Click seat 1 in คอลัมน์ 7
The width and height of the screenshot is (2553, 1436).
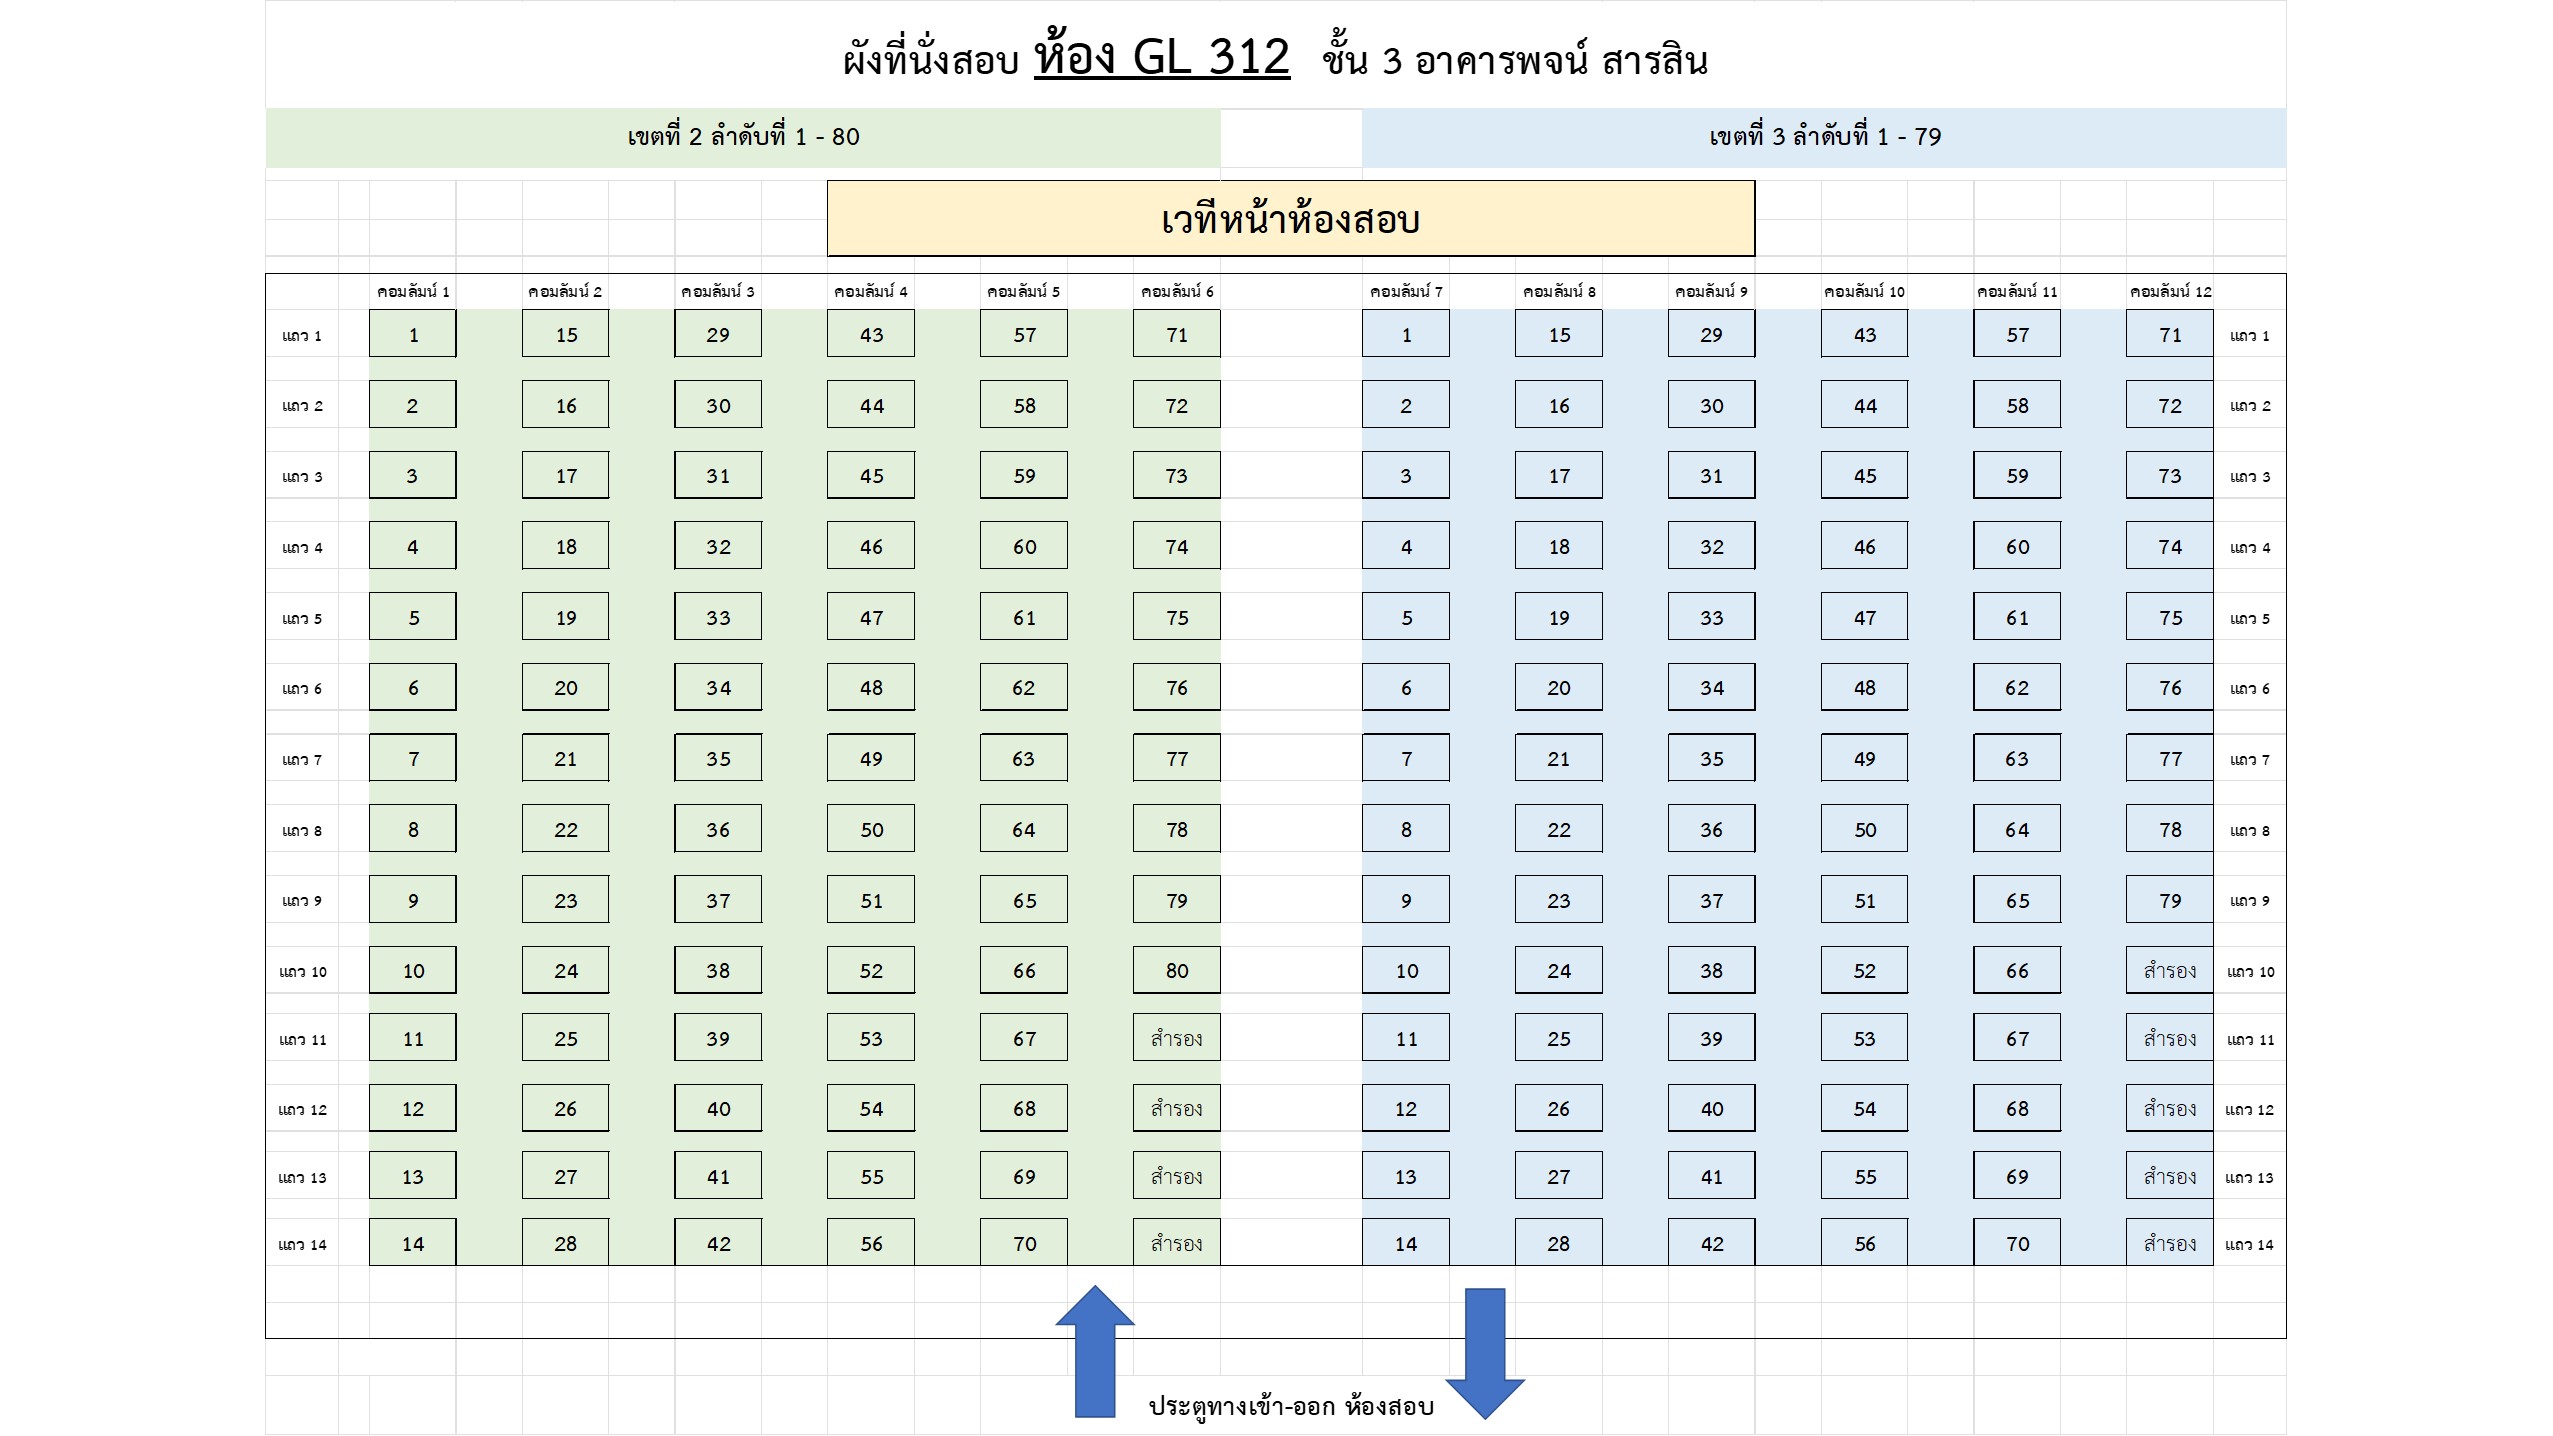pyautogui.click(x=1405, y=335)
